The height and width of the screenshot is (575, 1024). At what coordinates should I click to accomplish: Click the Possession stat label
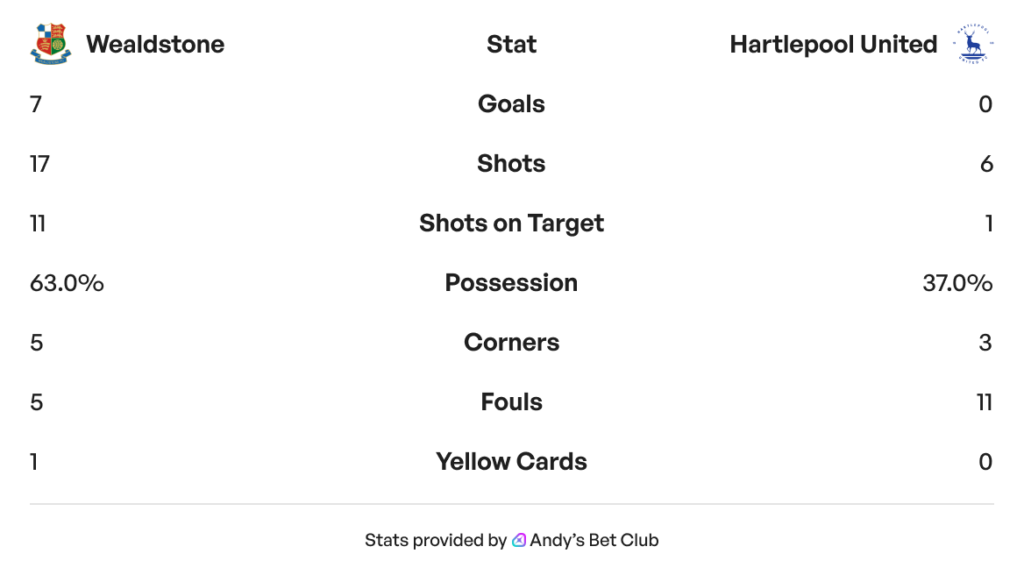[x=511, y=283]
